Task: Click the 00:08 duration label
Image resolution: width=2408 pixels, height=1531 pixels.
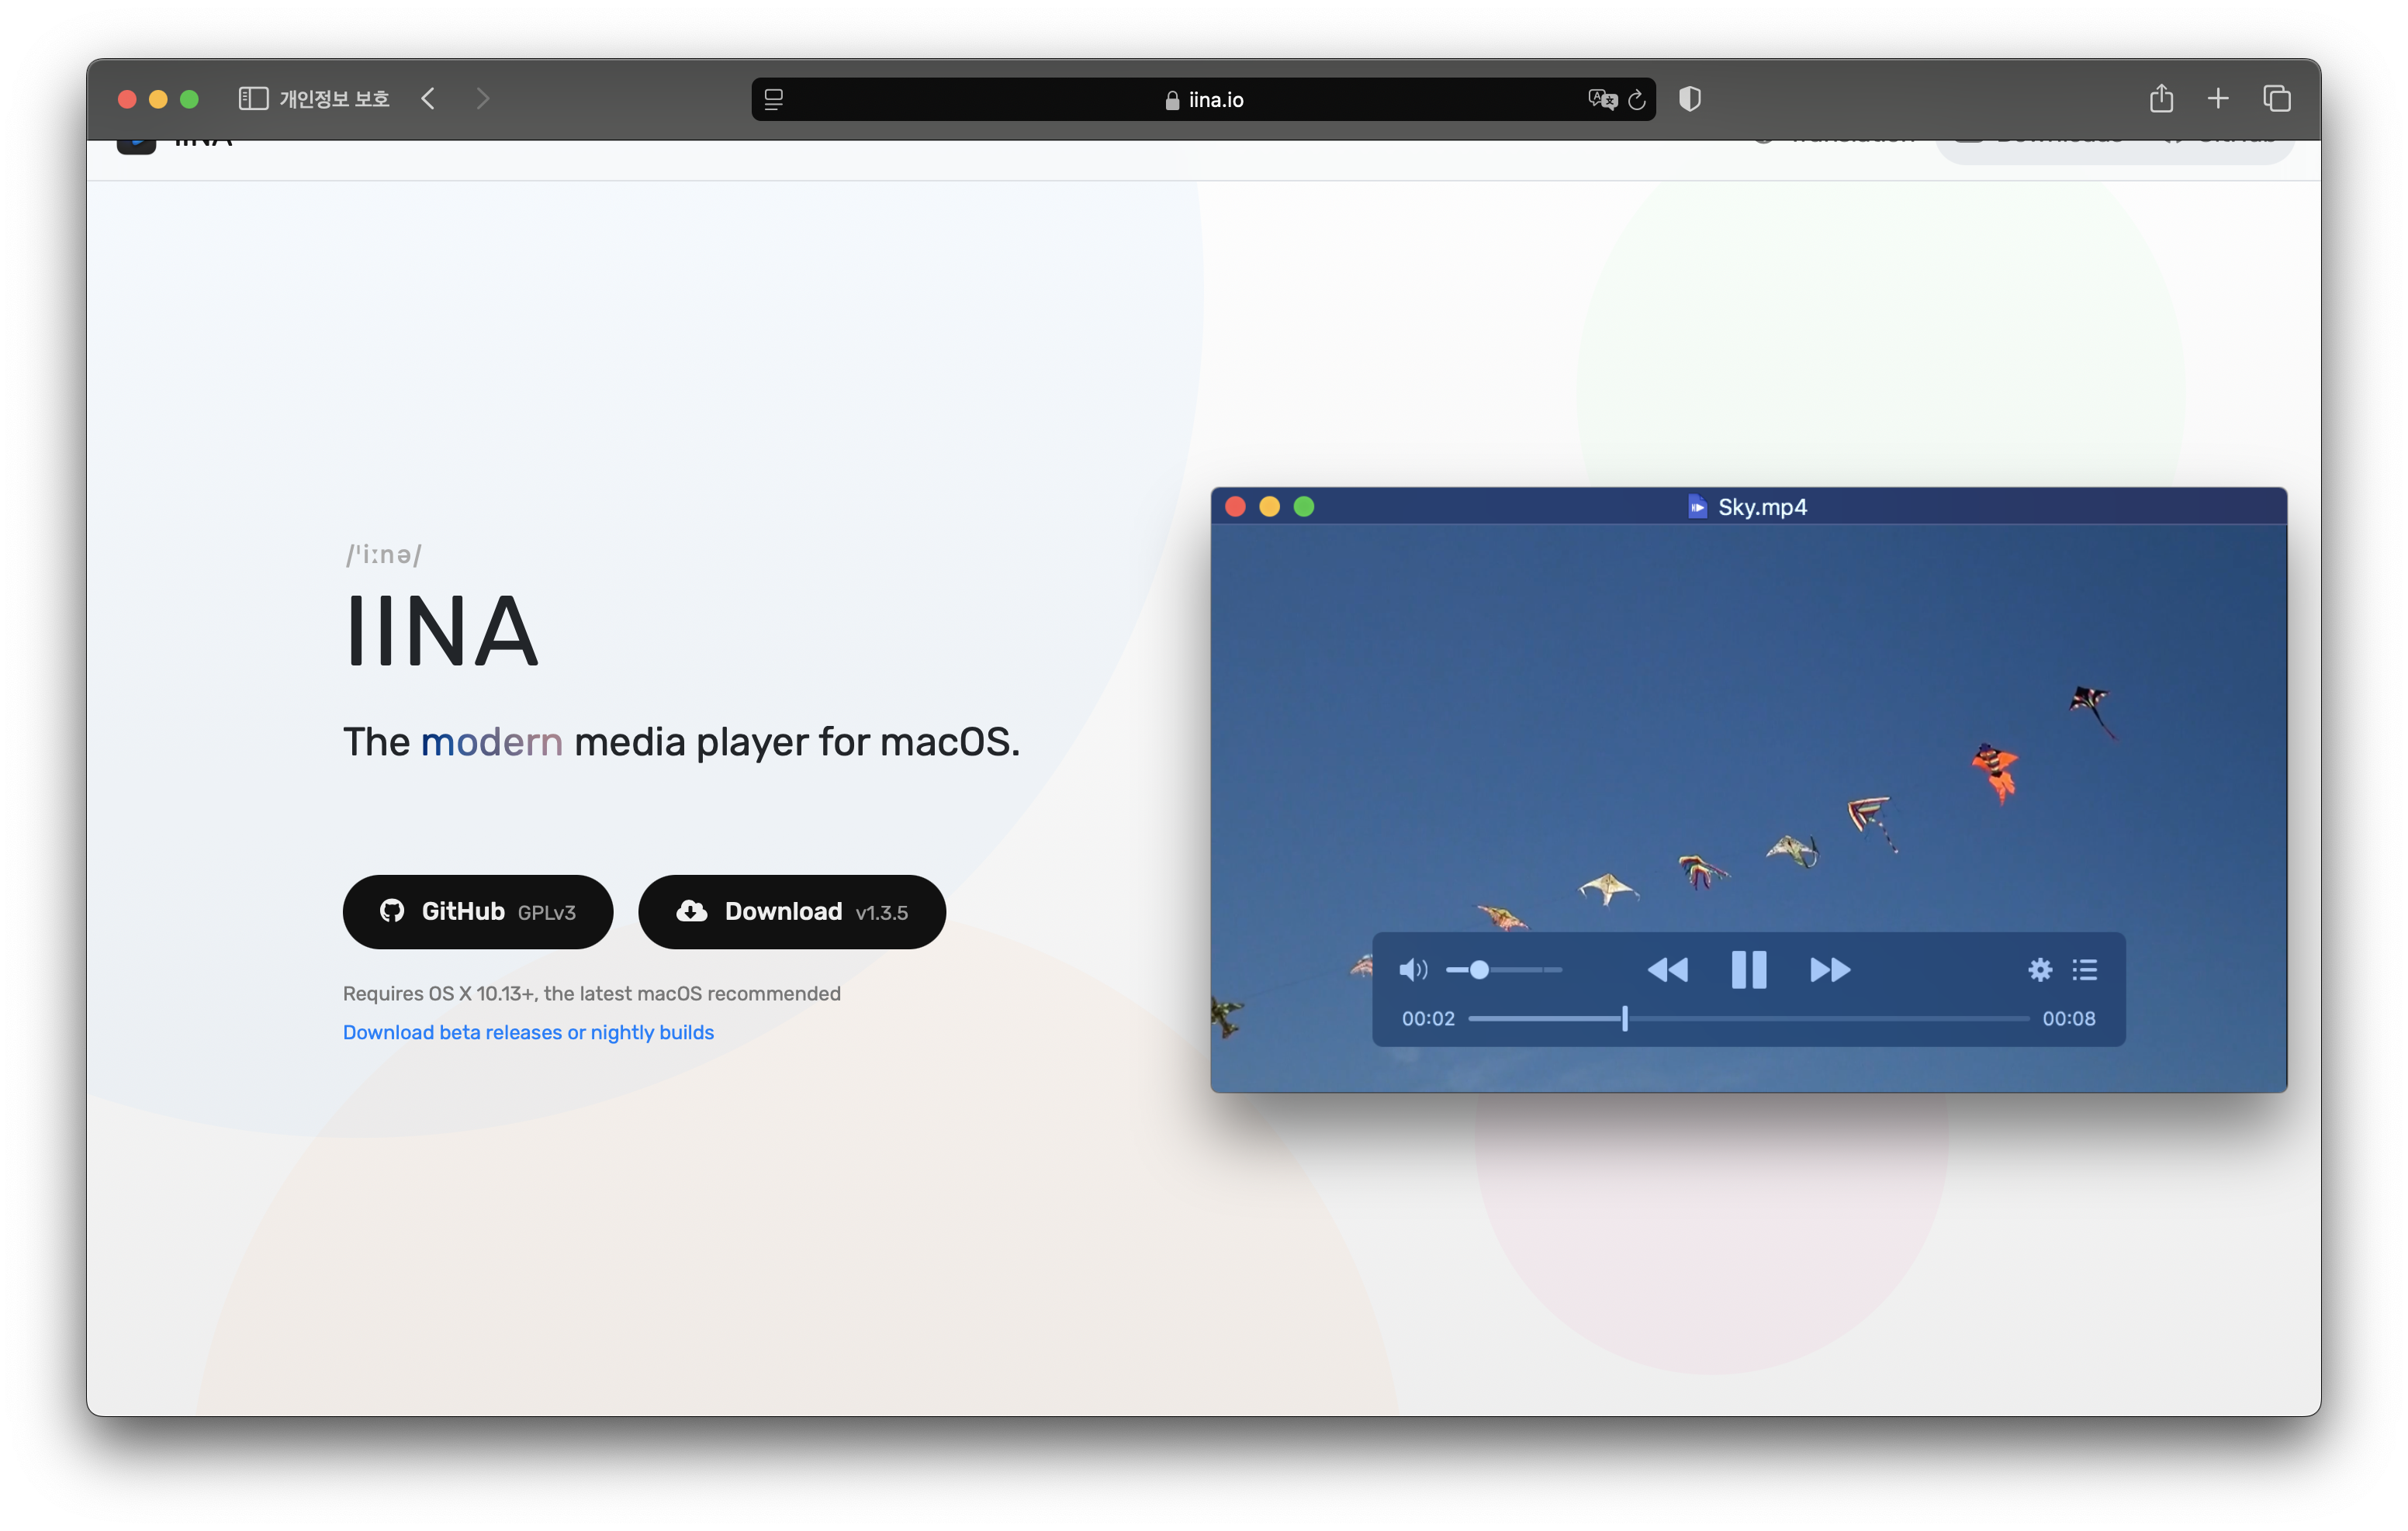Action: point(2069,1018)
